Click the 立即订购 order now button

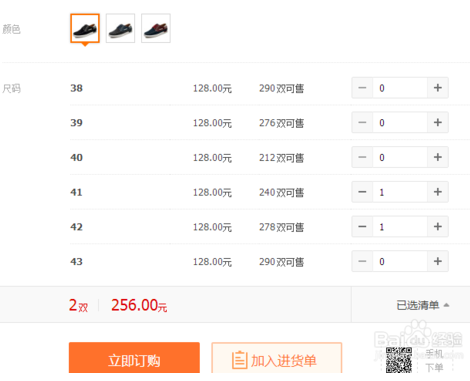pos(134,358)
